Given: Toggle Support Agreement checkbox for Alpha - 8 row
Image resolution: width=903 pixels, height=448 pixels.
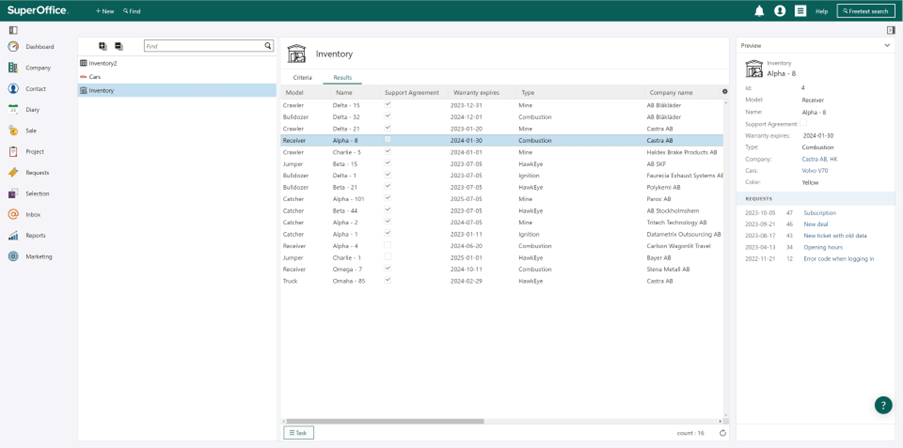Looking at the screenshot, I should [x=388, y=139].
